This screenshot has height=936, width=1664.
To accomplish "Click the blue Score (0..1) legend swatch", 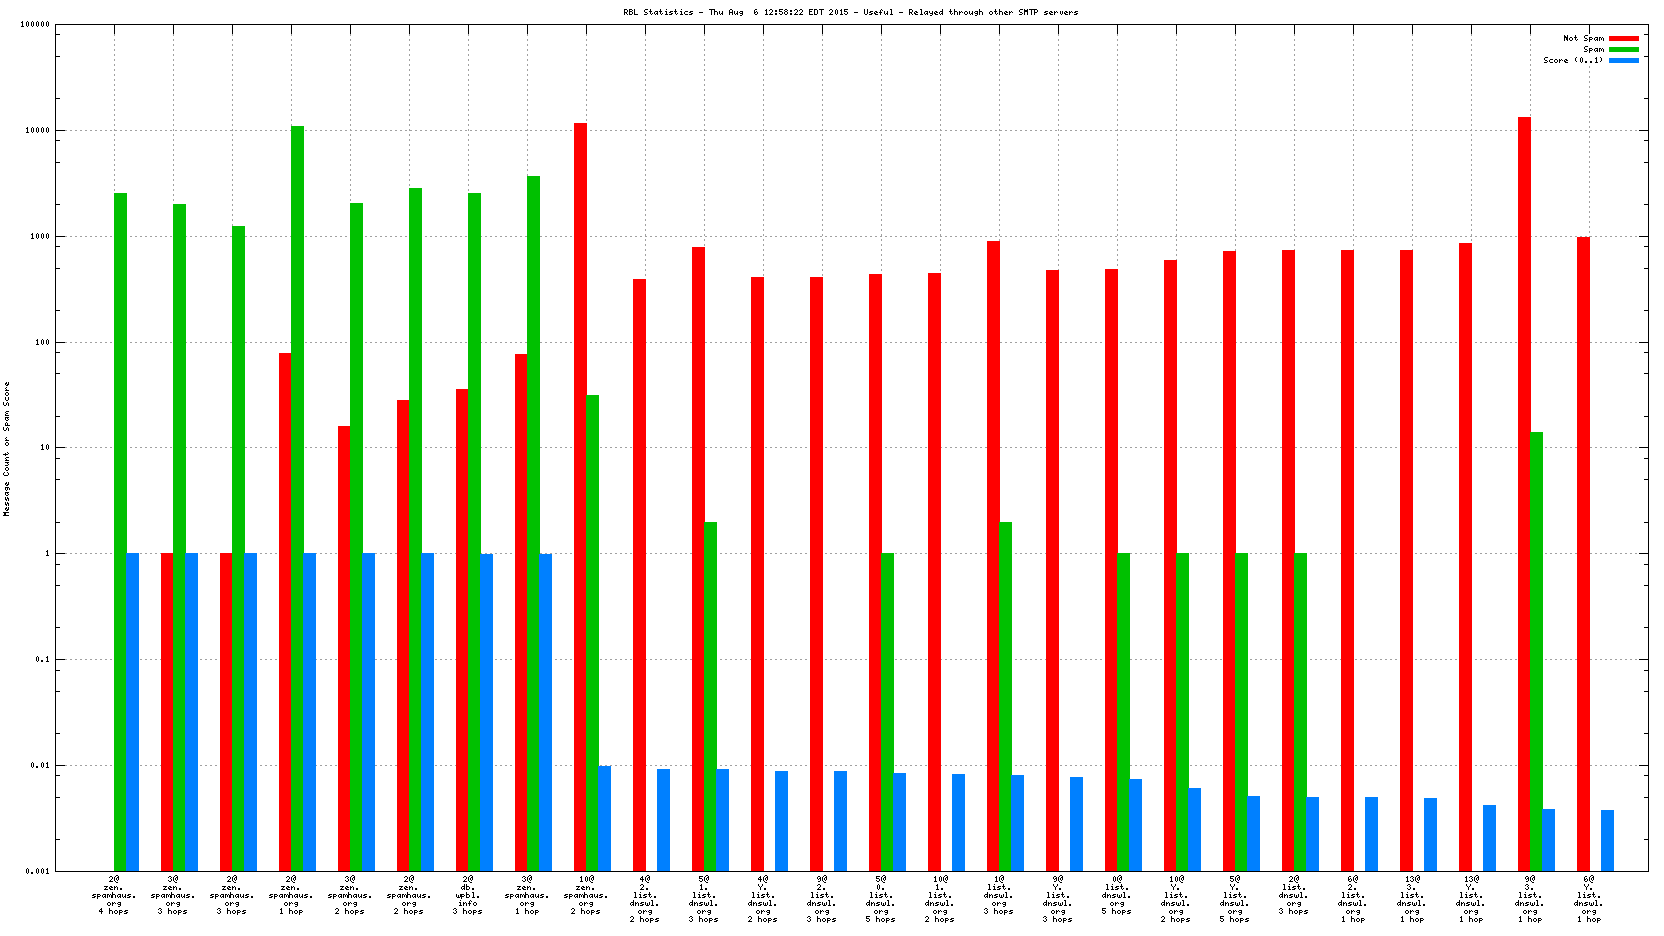I will 1623,60.
